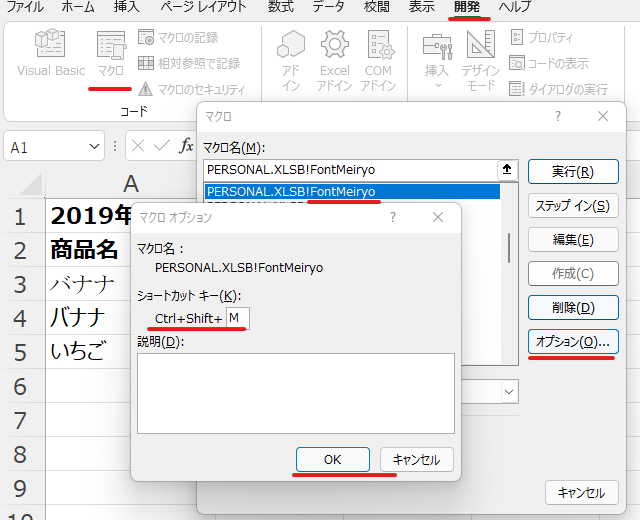Switch to the ホーム tab
Image resolution: width=640 pixels, height=520 pixels.
(78, 7)
